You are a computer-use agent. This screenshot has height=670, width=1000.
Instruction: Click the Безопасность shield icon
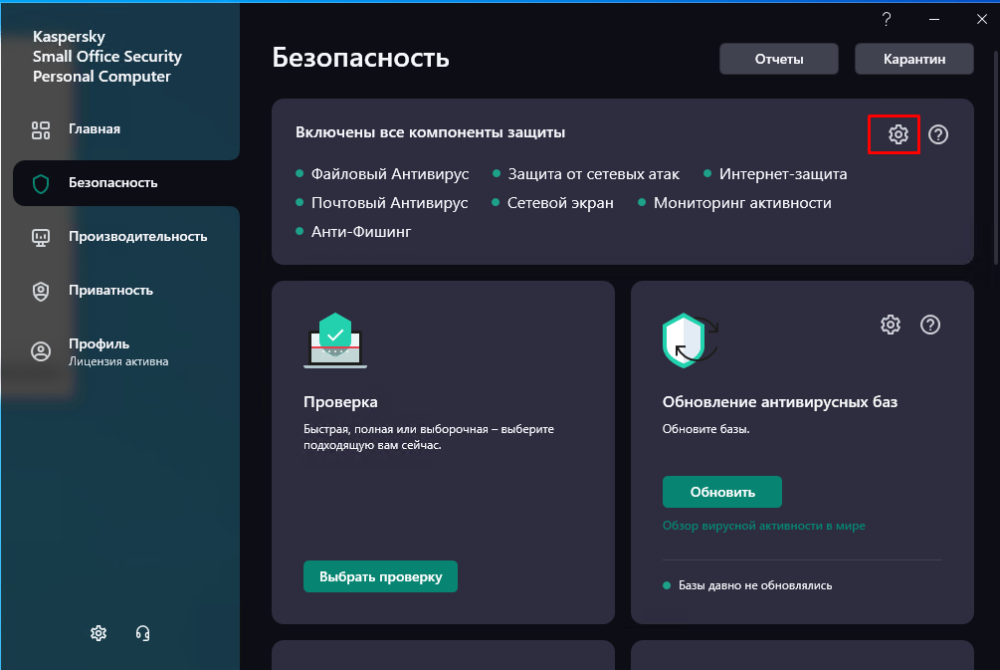click(x=41, y=184)
